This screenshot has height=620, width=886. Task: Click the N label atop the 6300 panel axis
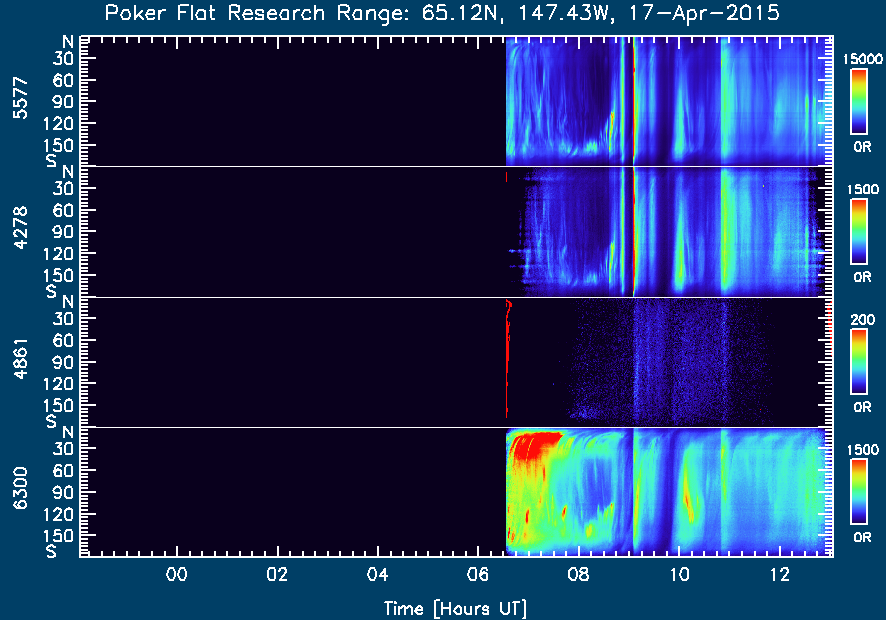pyautogui.click(x=68, y=432)
